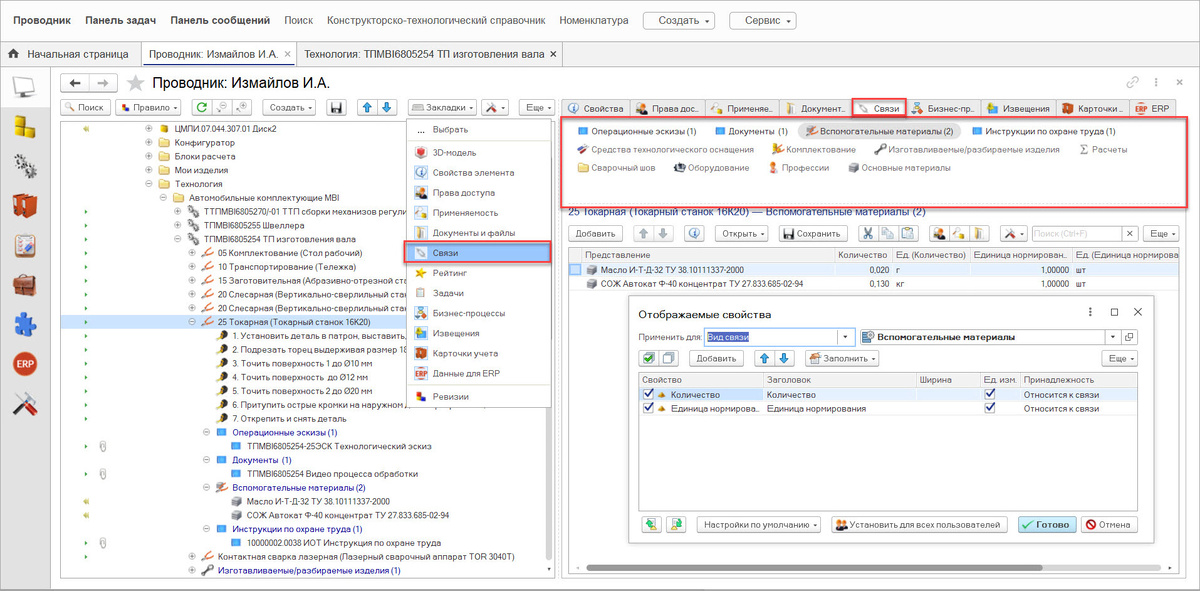Uncheck all properties in dialog toolbar
The height and width of the screenshot is (591, 1200).
point(670,358)
